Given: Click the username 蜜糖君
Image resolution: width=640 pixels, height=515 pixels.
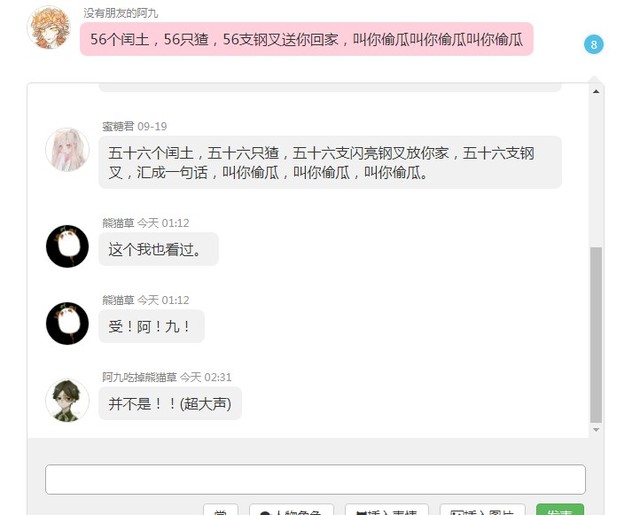Looking at the screenshot, I should (x=118, y=126).
